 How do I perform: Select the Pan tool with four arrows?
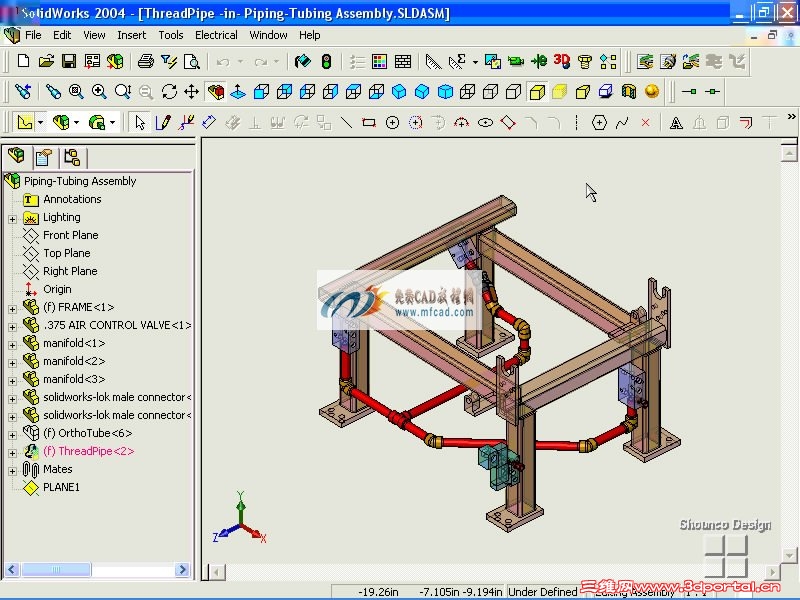pos(191,92)
